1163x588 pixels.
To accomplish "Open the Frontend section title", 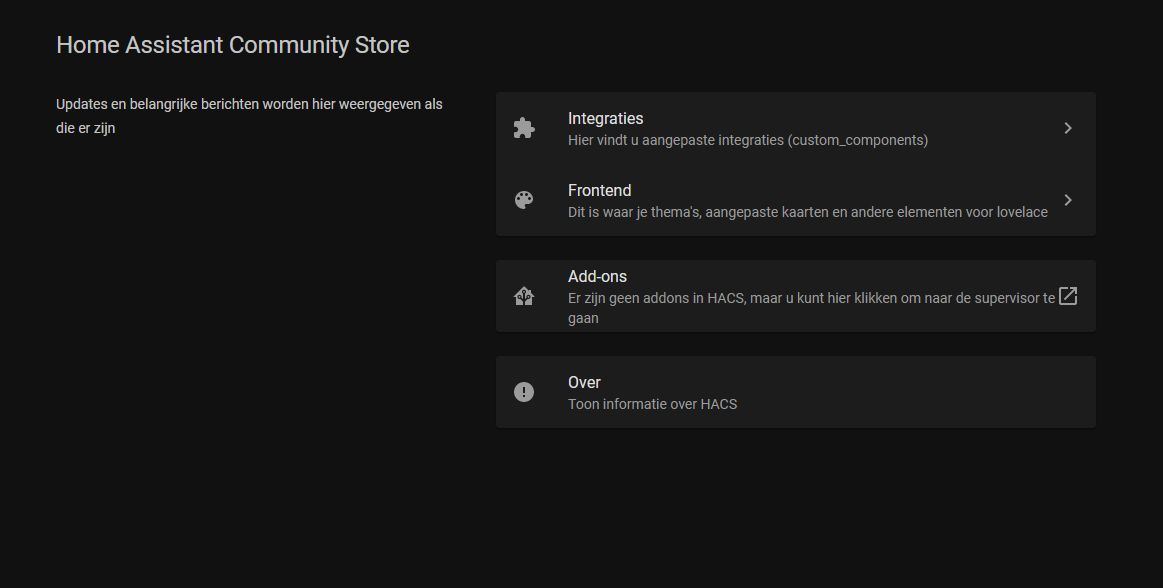I will [599, 191].
